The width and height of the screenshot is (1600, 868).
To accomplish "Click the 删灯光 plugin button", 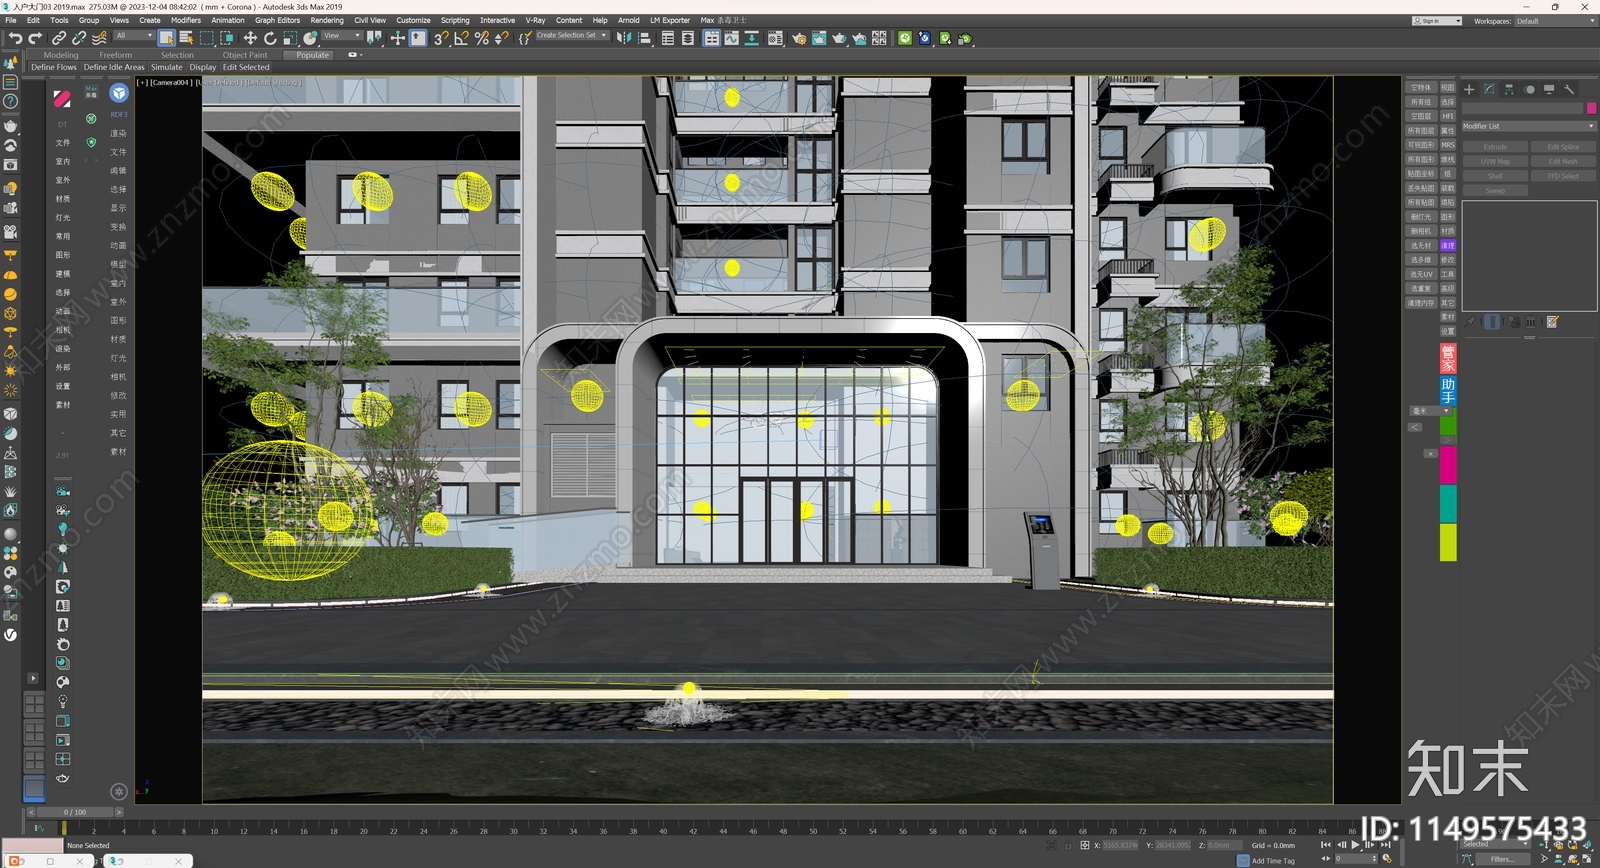I will (x=1421, y=217).
